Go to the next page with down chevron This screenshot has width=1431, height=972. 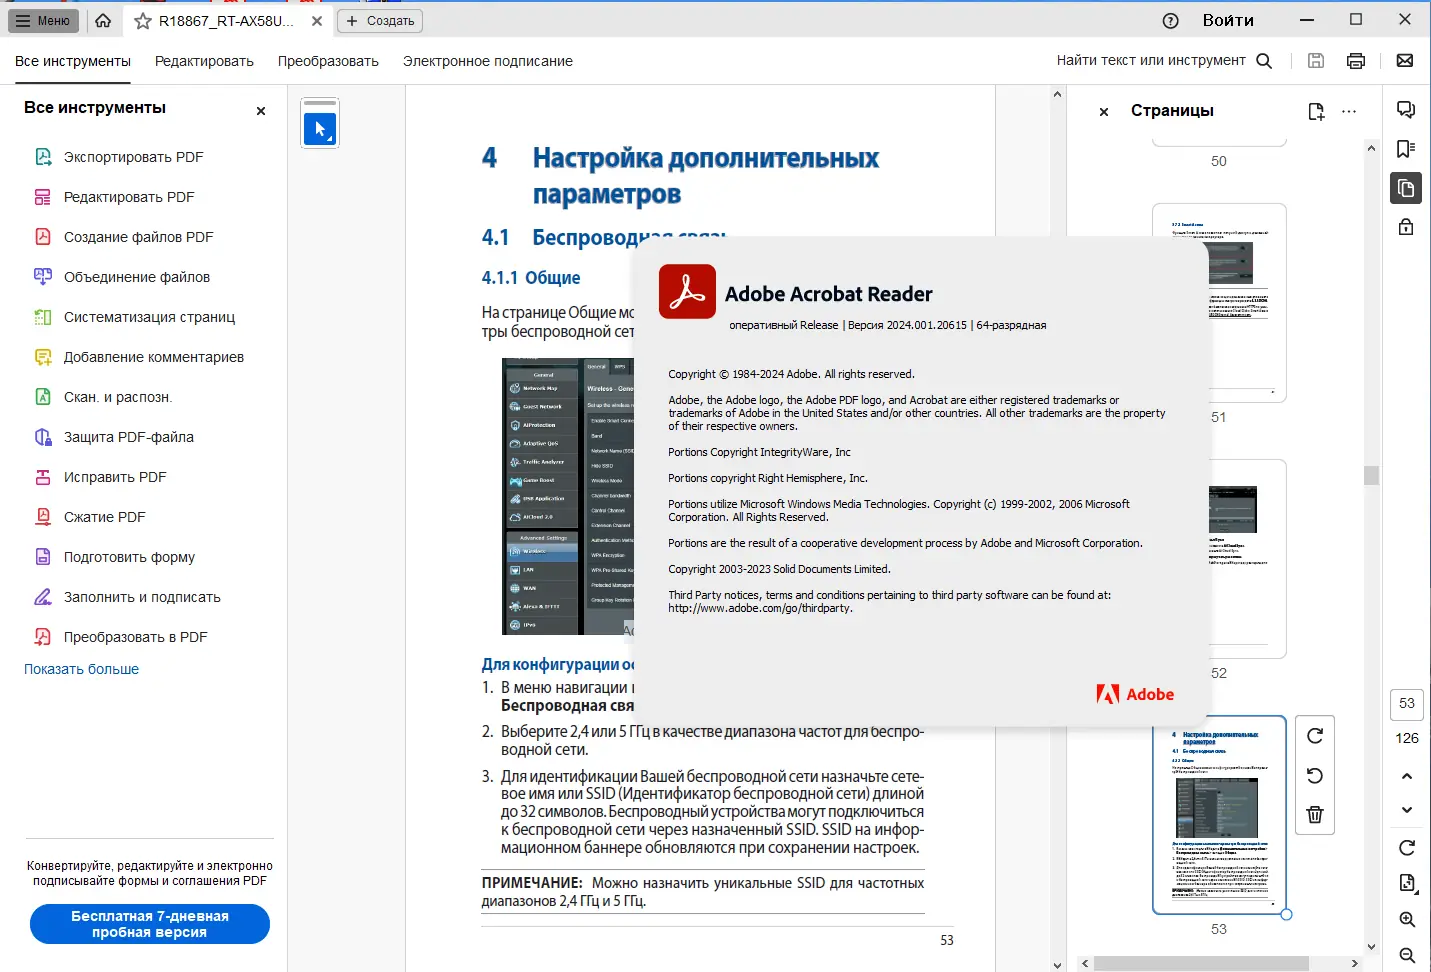[x=1407, y=810]
